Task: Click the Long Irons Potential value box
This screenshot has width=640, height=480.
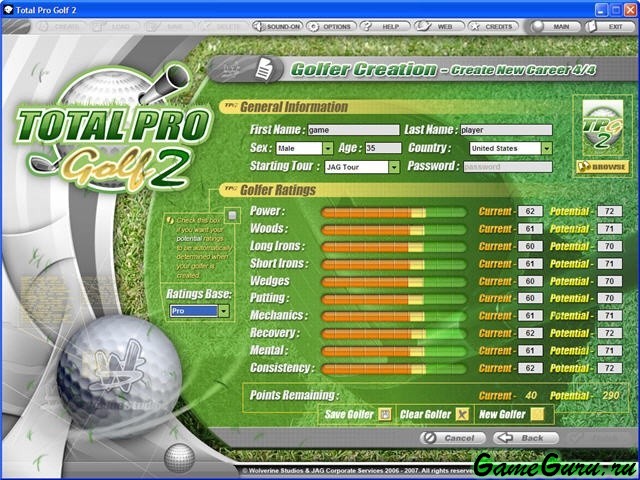Action: (x=610, y=246)
